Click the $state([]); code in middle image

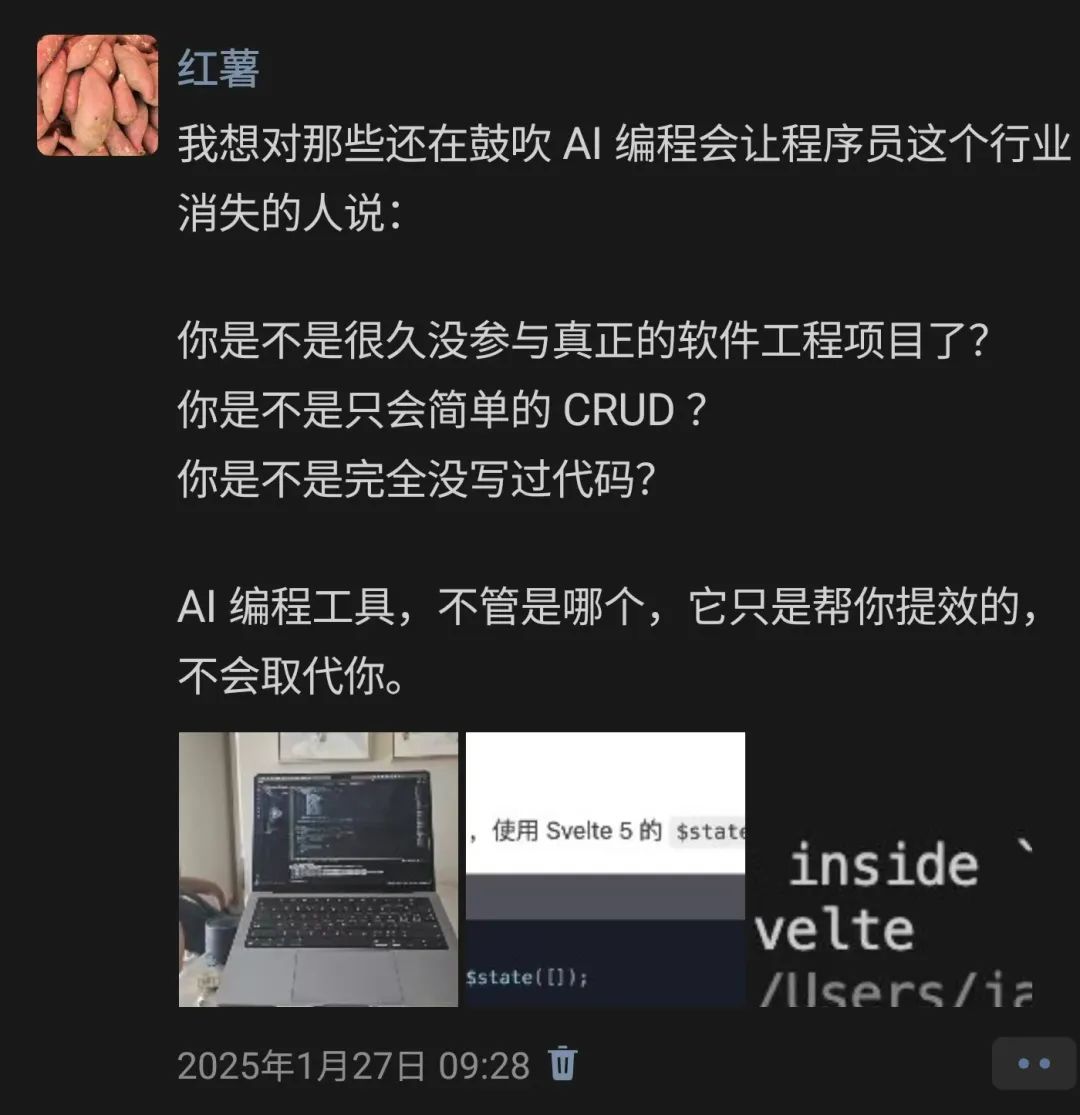527,978
